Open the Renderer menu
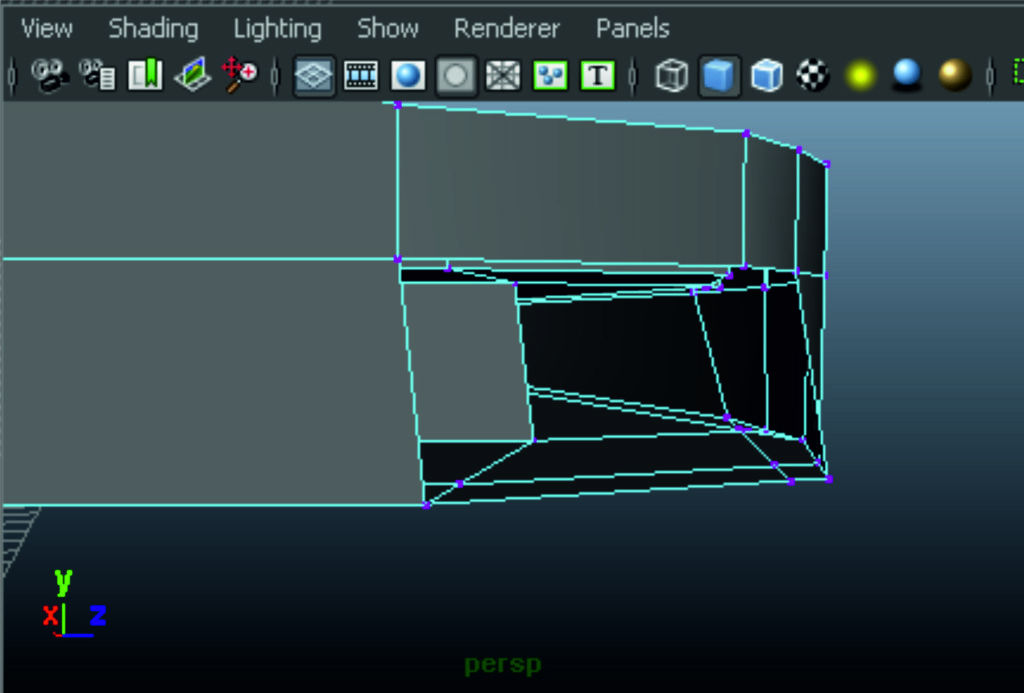1024x693 pixels. point(507,29)
